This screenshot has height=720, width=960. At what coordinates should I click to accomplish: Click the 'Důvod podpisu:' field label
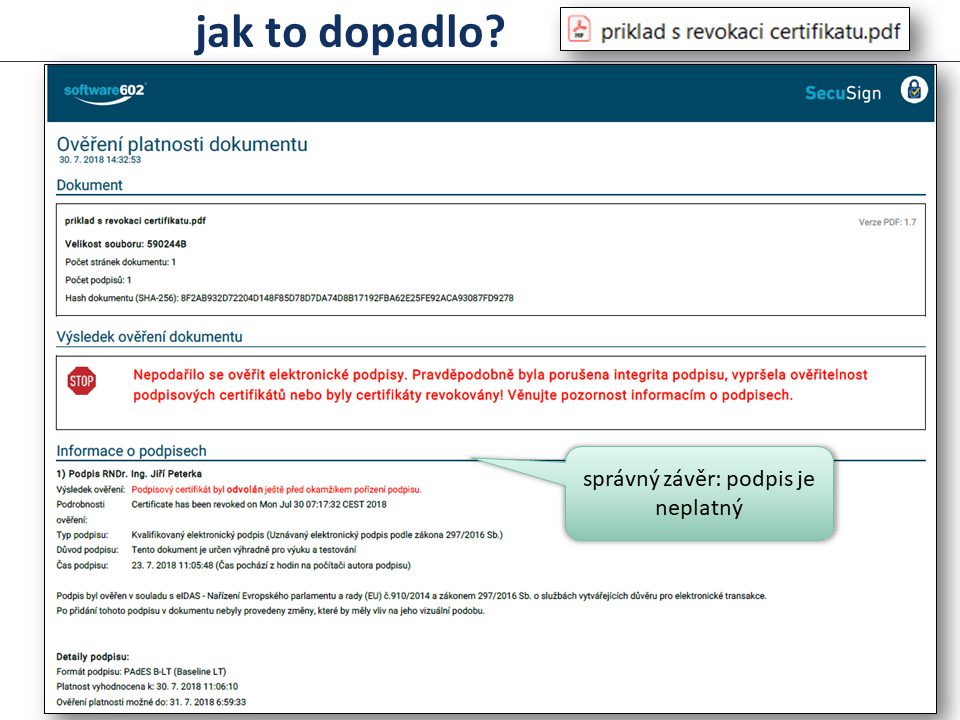[87, 550]
